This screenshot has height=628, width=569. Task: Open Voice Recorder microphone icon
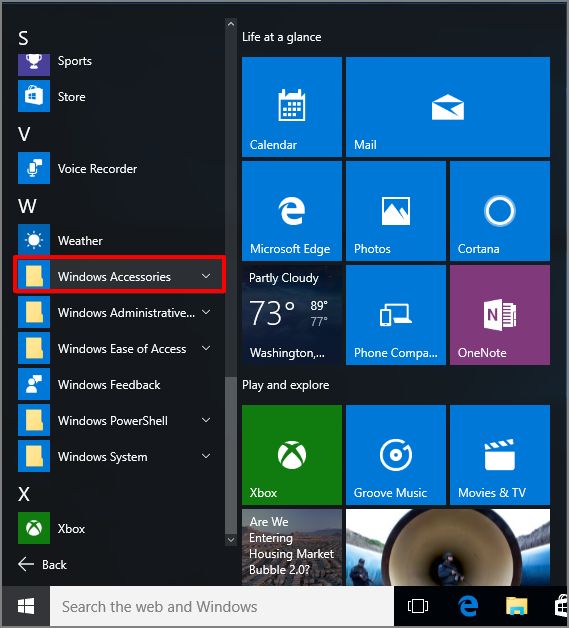(34, 168)
